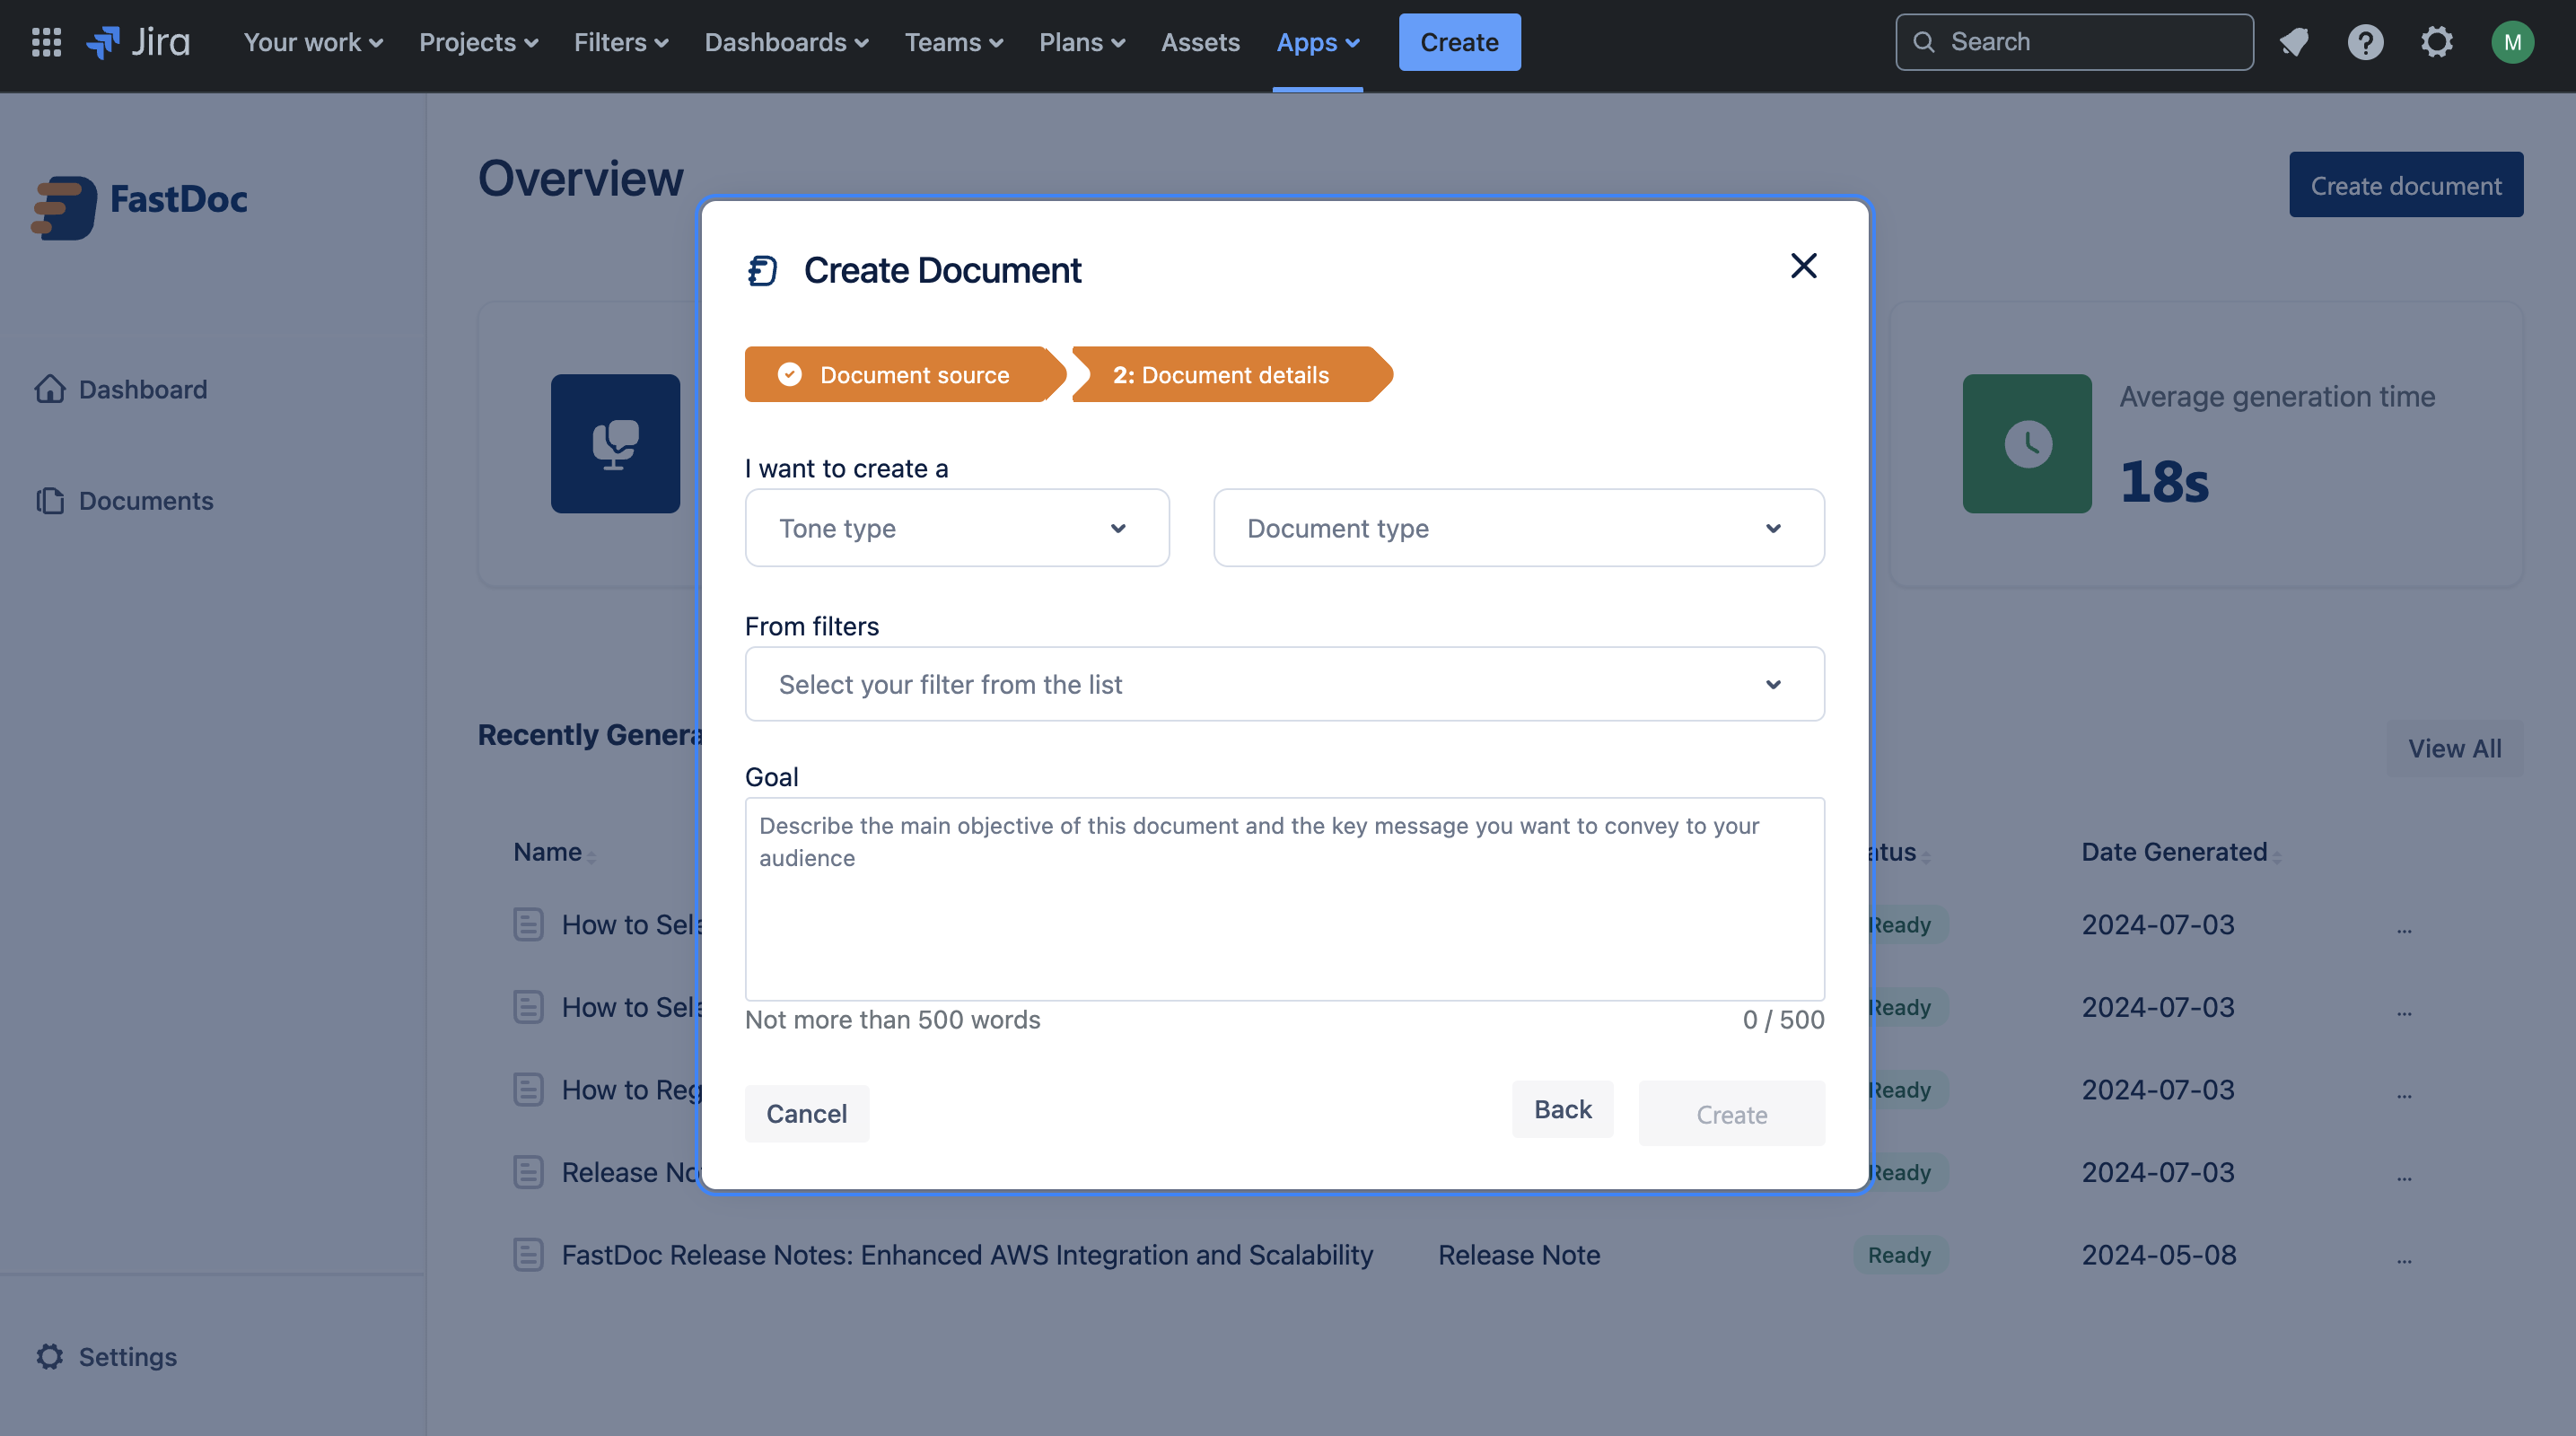Image resolution: width=2576 pixels, height=1436 pixels.
Task: Click the blue Create button in top bar
Action: click(x=1459, y=42)
